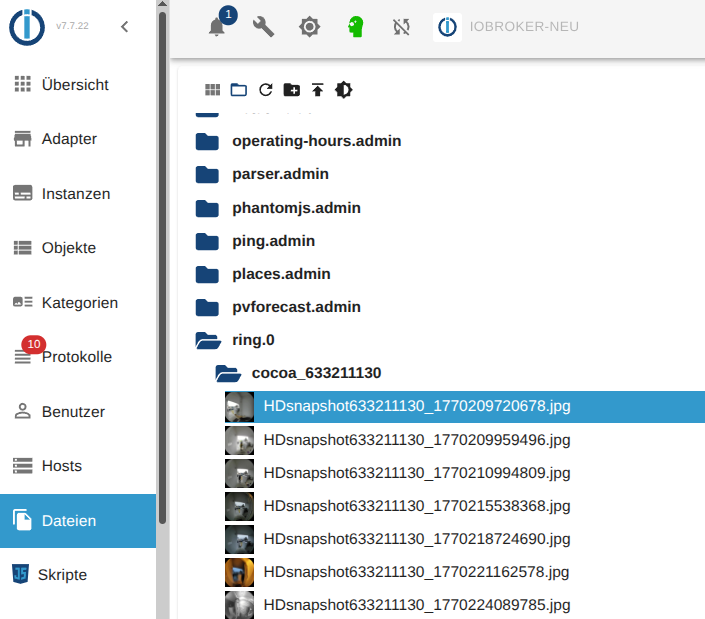Click the Instanzen icon
The height and width of the screenshot is (619, 705).
click(22, 193)
